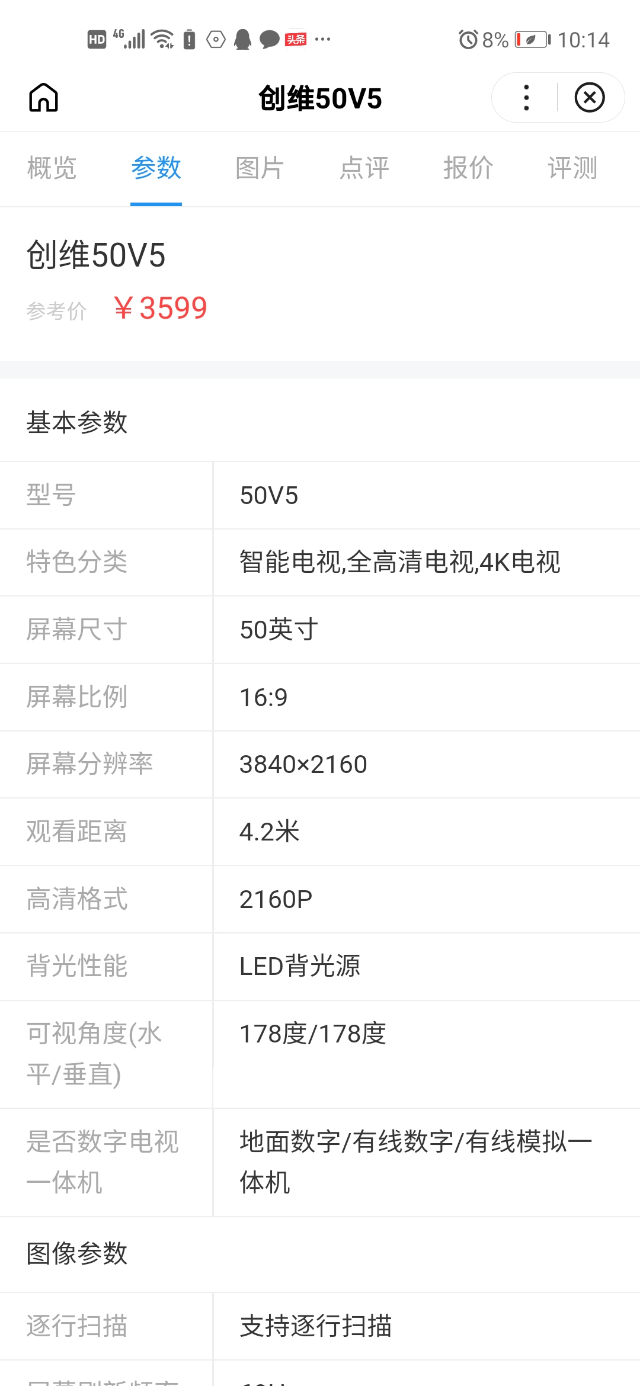Close the mini program with X icon

(590, 97)
